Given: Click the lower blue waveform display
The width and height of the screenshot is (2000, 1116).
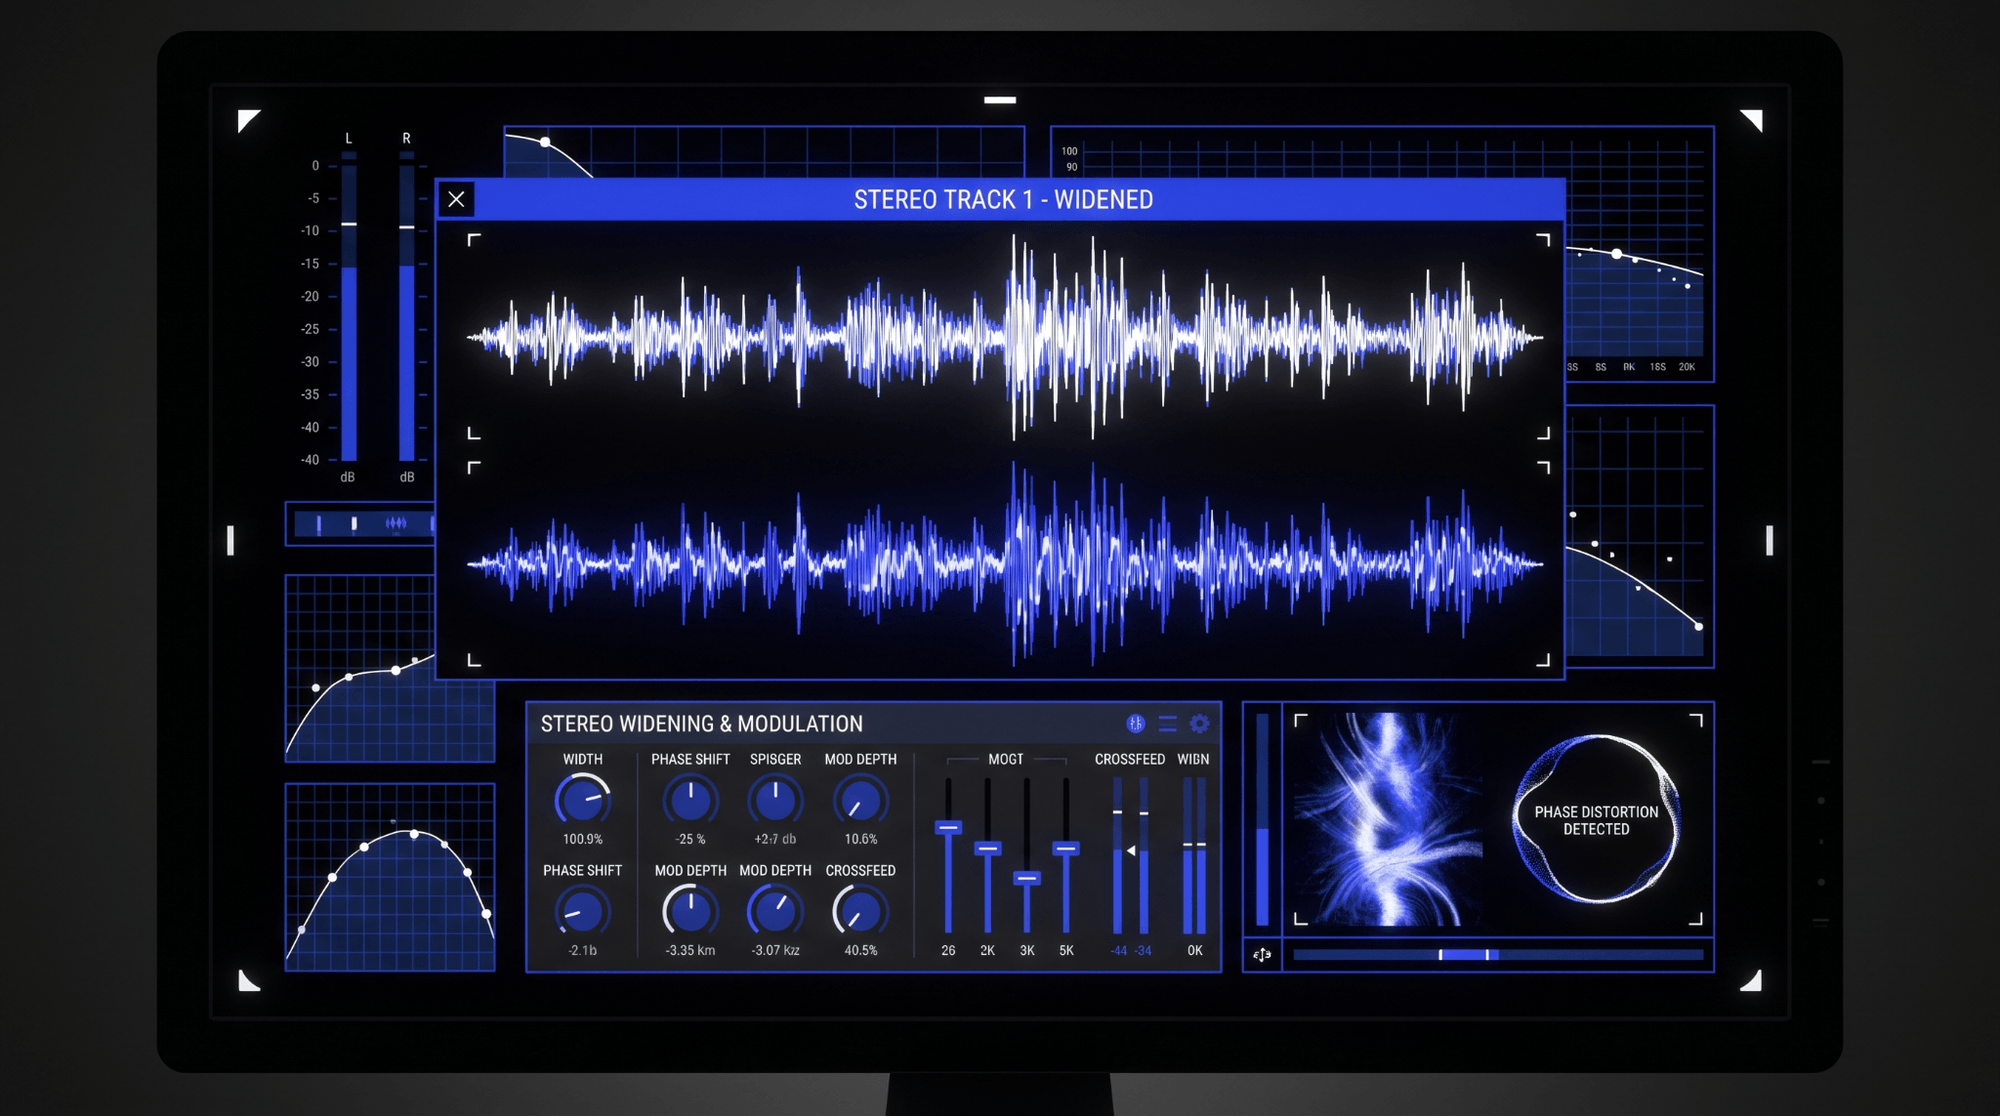Looking at the screenshot, I should [1006, 564].
